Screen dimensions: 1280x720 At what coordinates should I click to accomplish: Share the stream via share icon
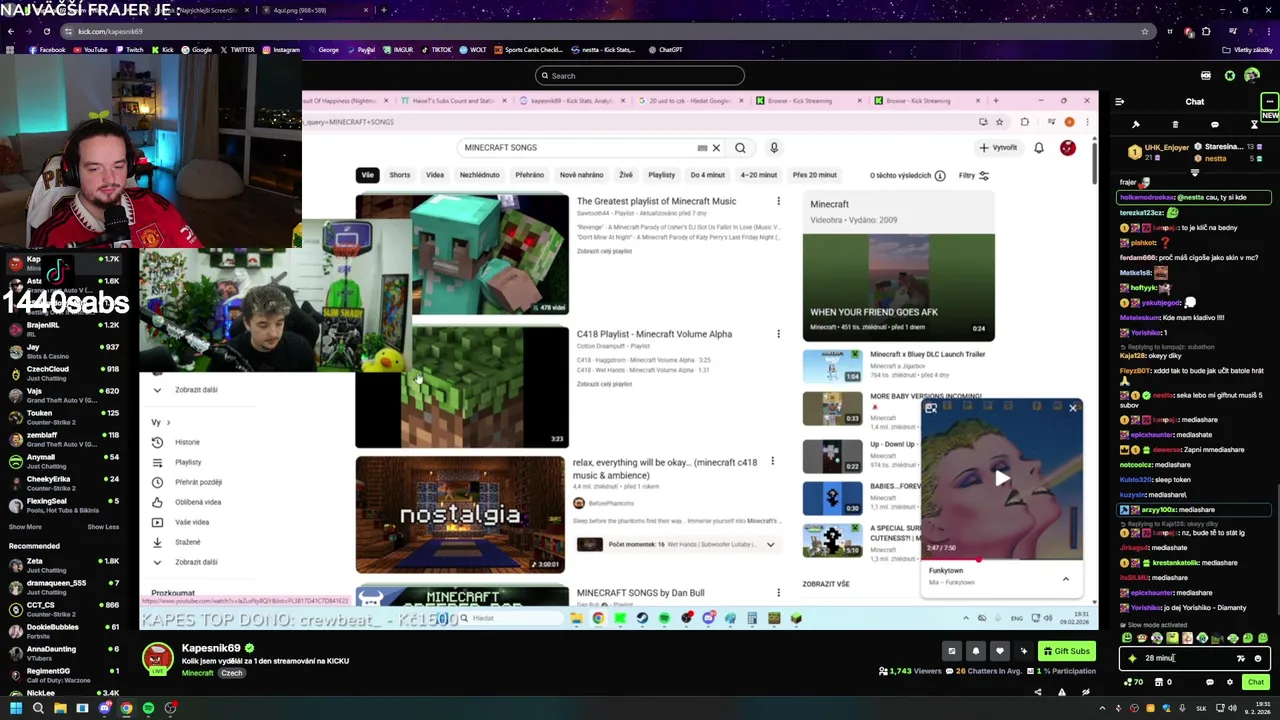click(x=1037, y=692)
